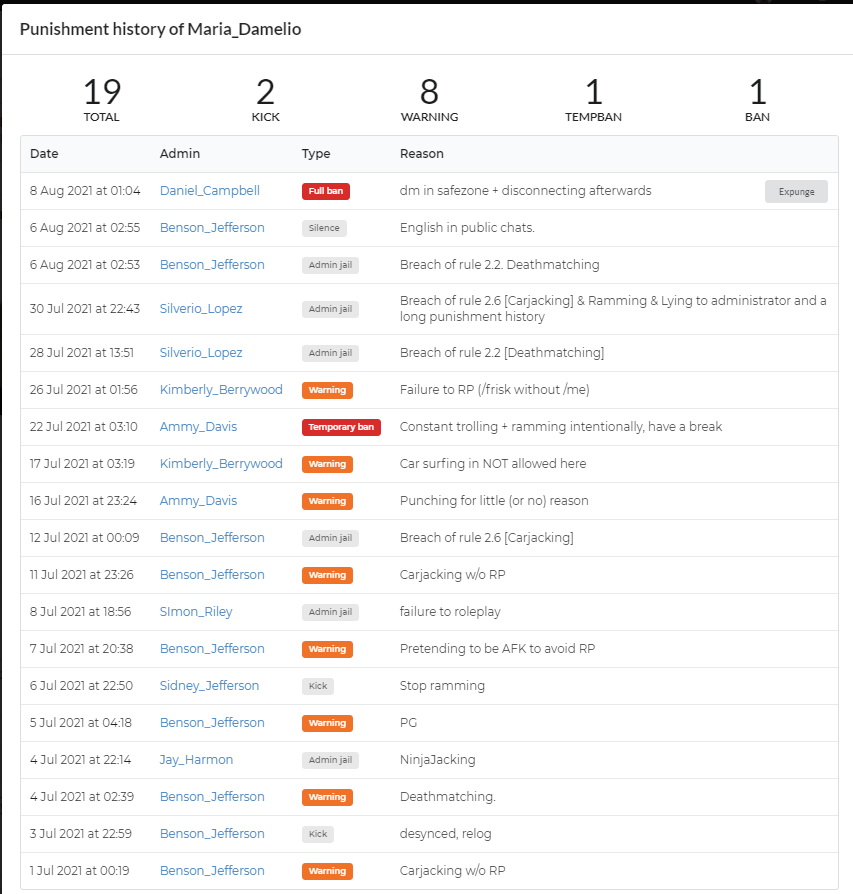Image resolution: width=853 pixels, height=894 pixels.
Task: Open the Jay_Harmon admin link
Action: click(196, 759)
